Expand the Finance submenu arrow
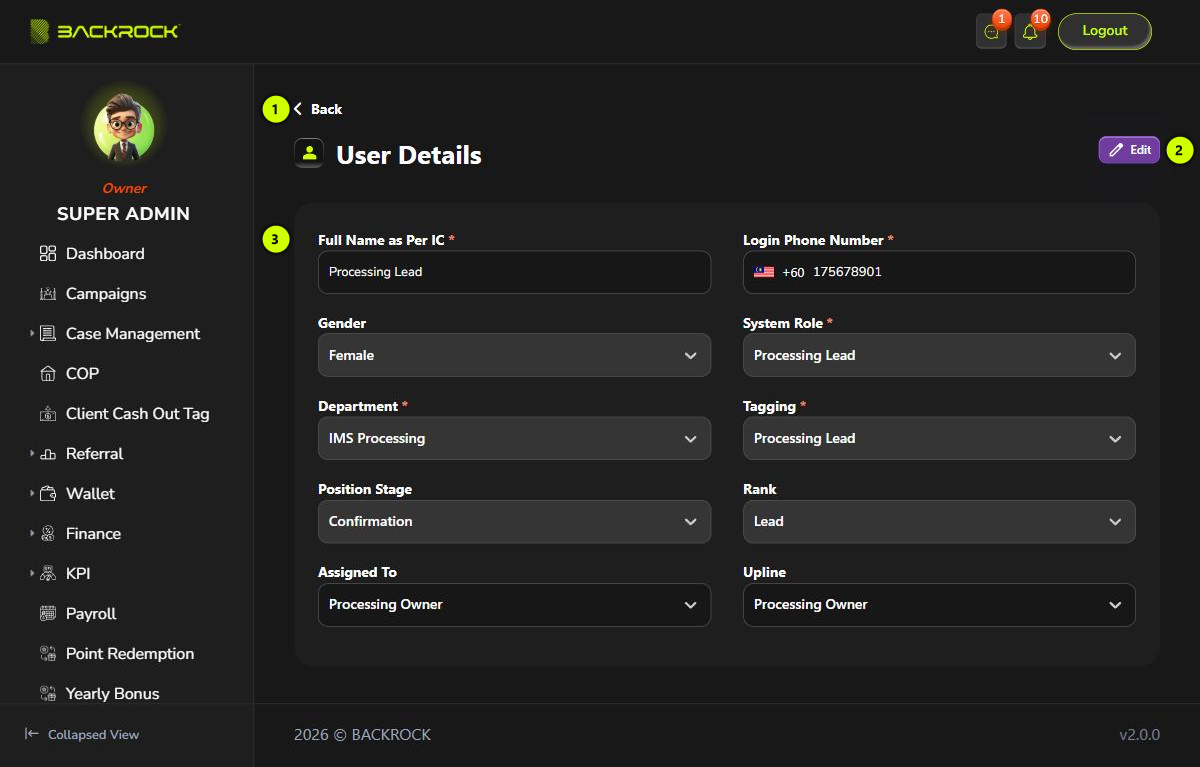The width and height of the screenshot is (1200, 767). [x=32, y=533]
